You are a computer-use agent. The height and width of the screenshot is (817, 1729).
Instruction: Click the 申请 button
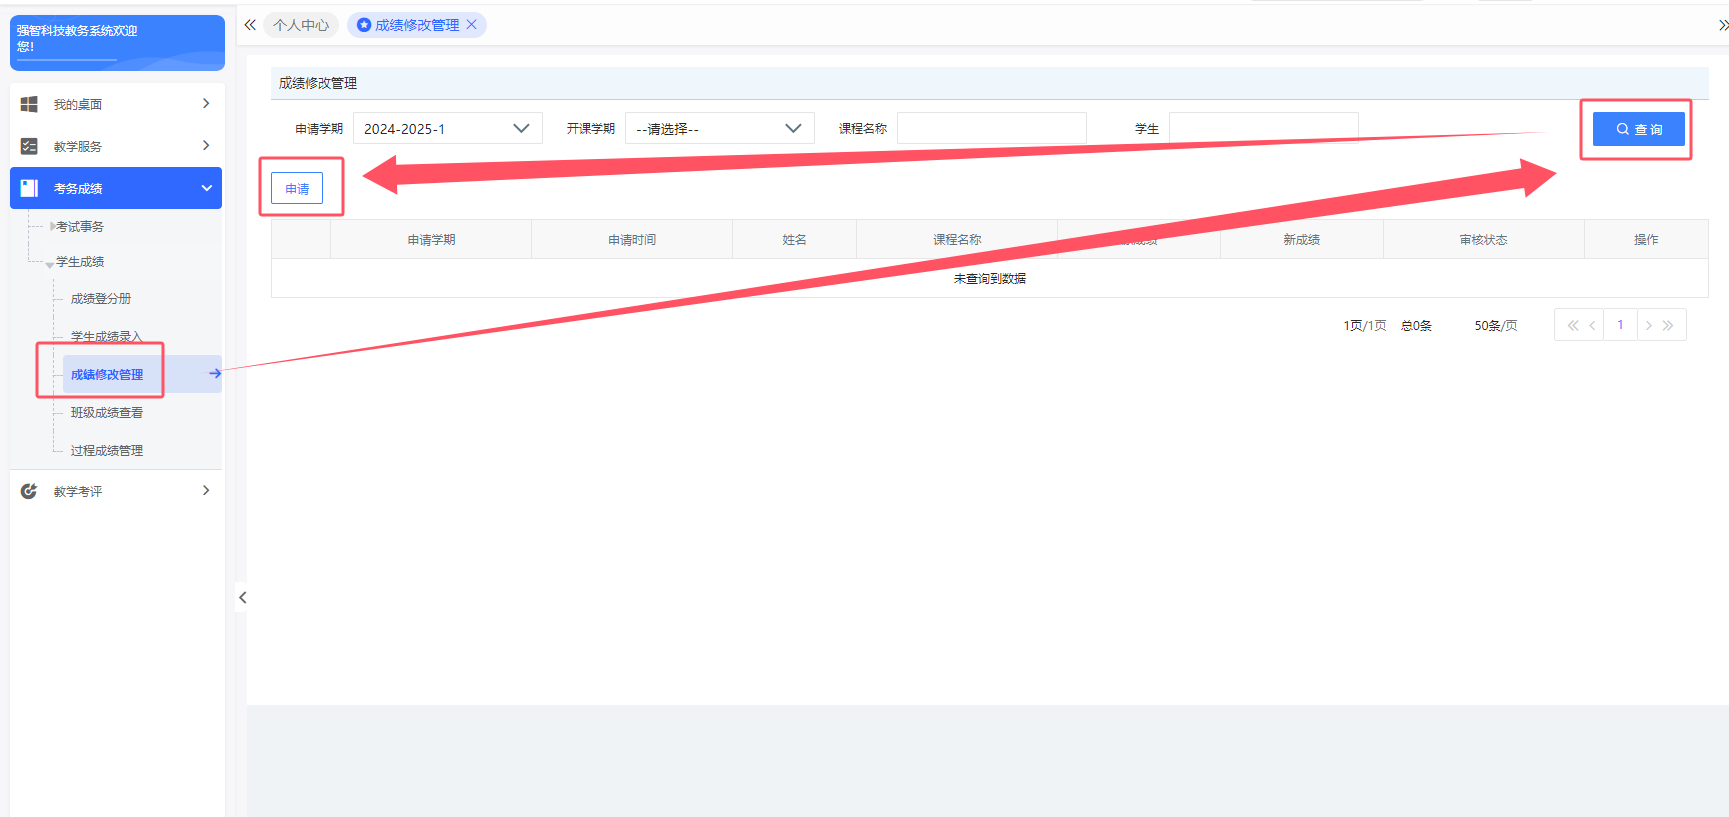(x=297, y=189)
